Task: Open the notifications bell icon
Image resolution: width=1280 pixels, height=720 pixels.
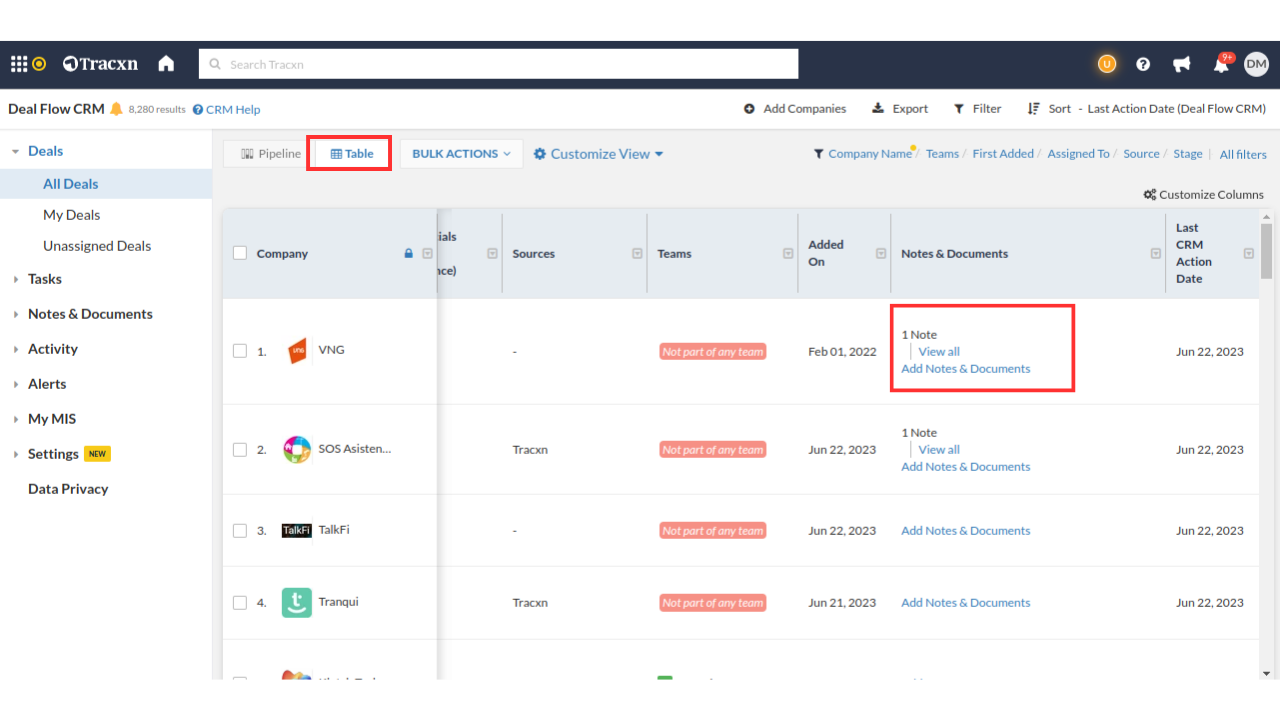Action: [x=1221, y=65]
